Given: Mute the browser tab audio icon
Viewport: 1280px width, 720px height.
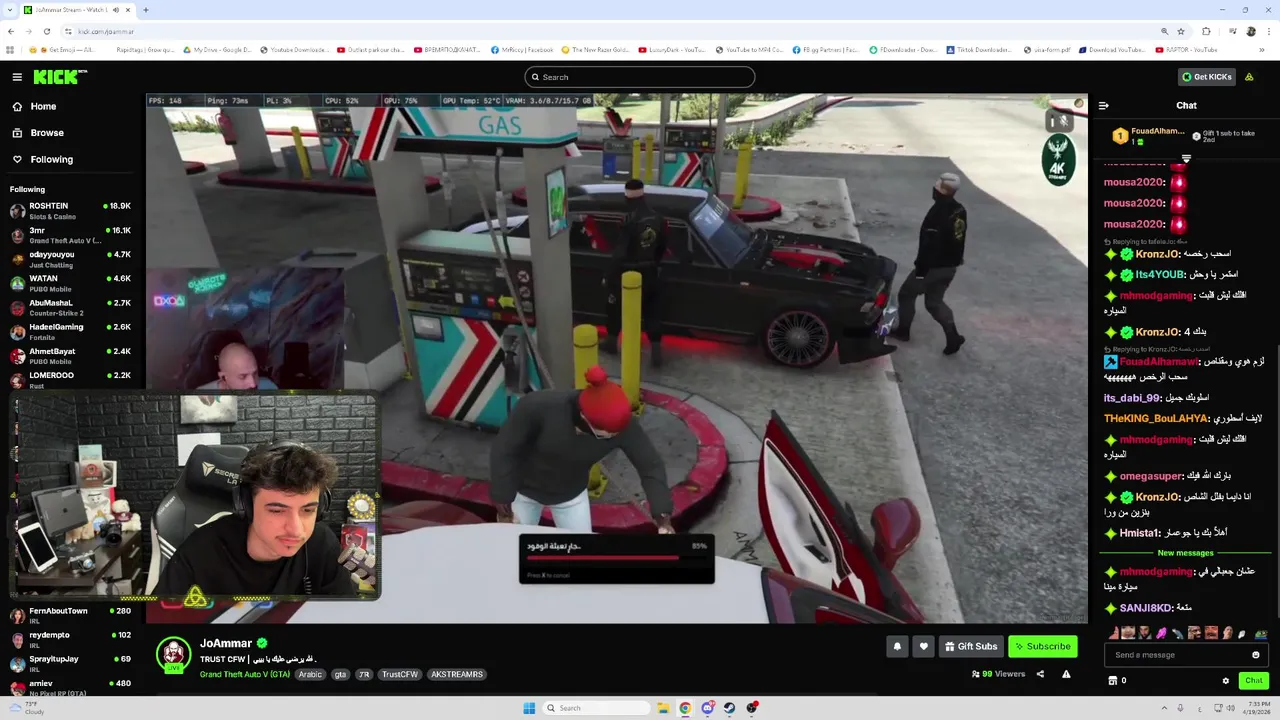Looking at the screenshot, I should (116, 10).
